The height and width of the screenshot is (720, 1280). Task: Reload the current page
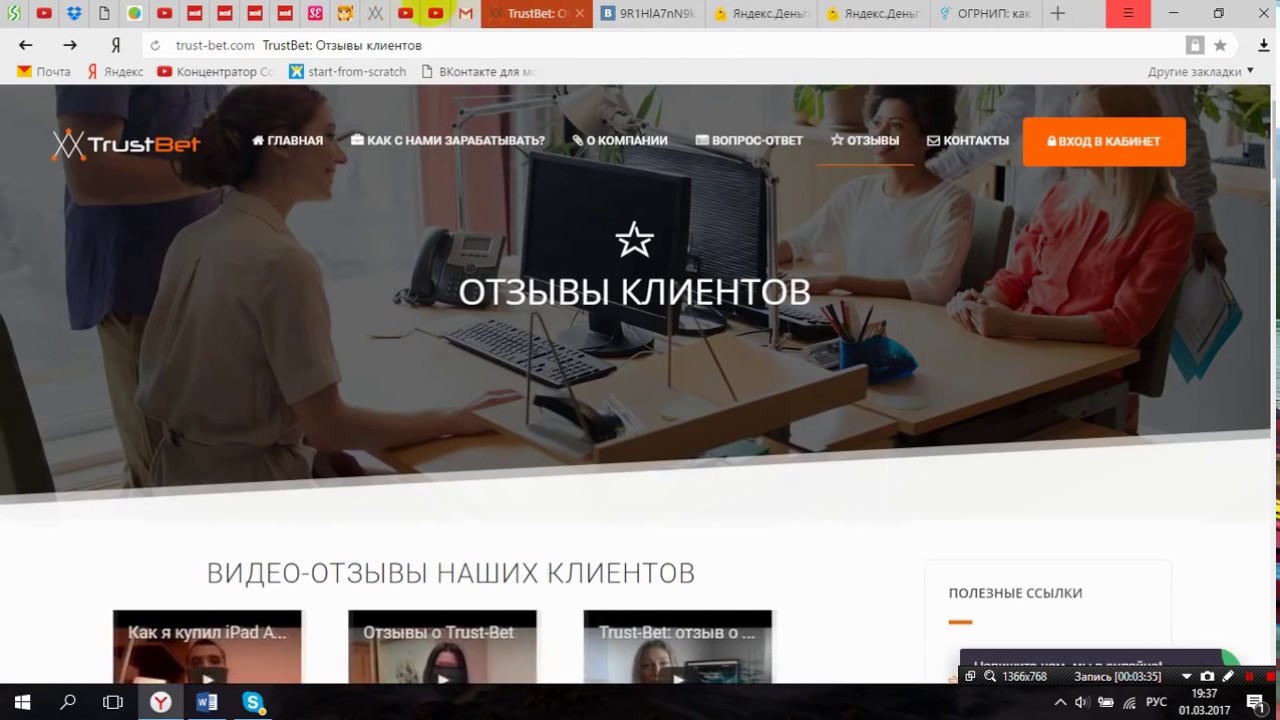(x=155, y=45)
